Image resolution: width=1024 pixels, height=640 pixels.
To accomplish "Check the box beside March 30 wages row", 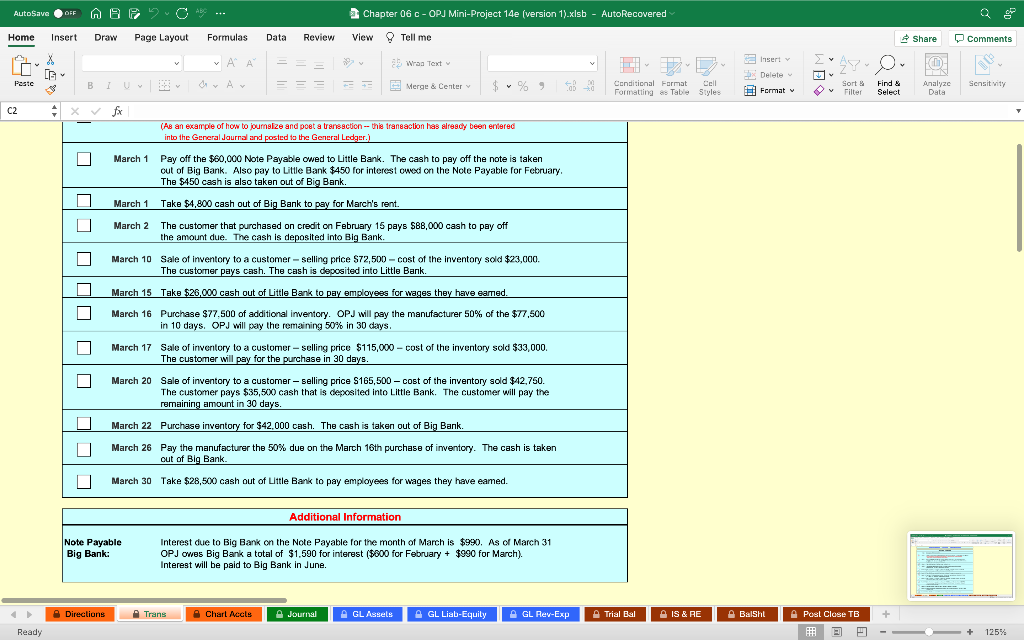I will point(84,481).
